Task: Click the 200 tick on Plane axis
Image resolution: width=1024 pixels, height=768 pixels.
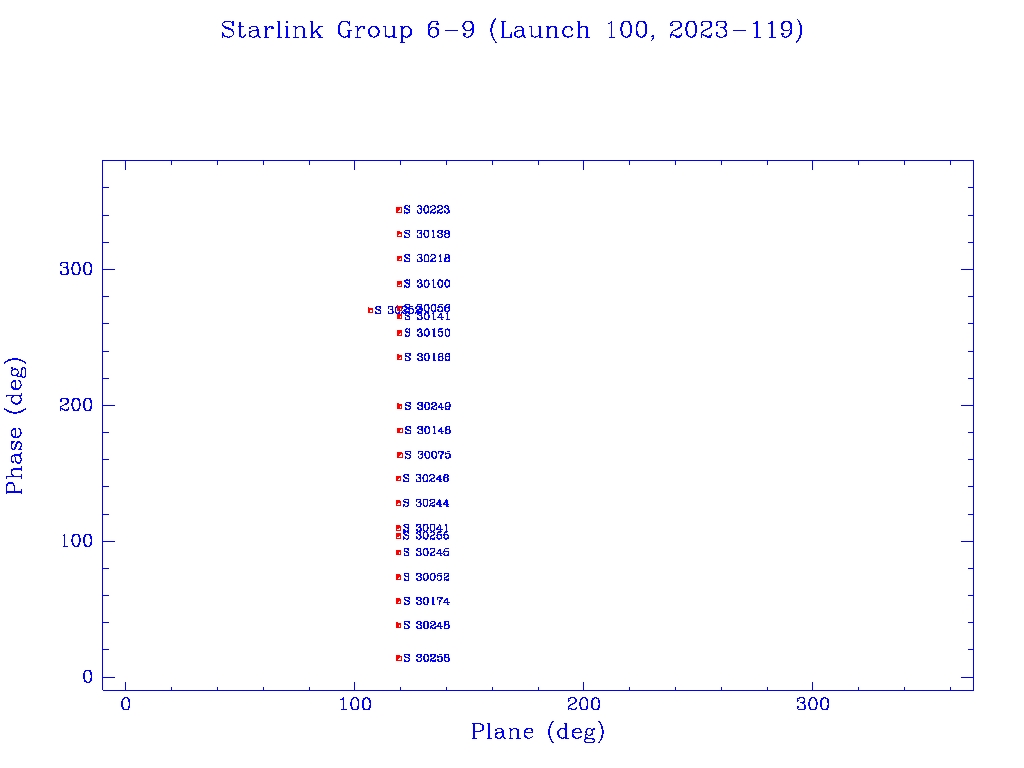Action: tap(583, 704)
